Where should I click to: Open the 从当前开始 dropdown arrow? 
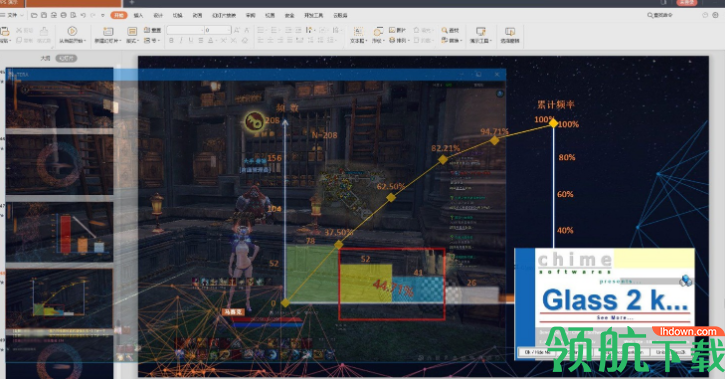point(85,41)
